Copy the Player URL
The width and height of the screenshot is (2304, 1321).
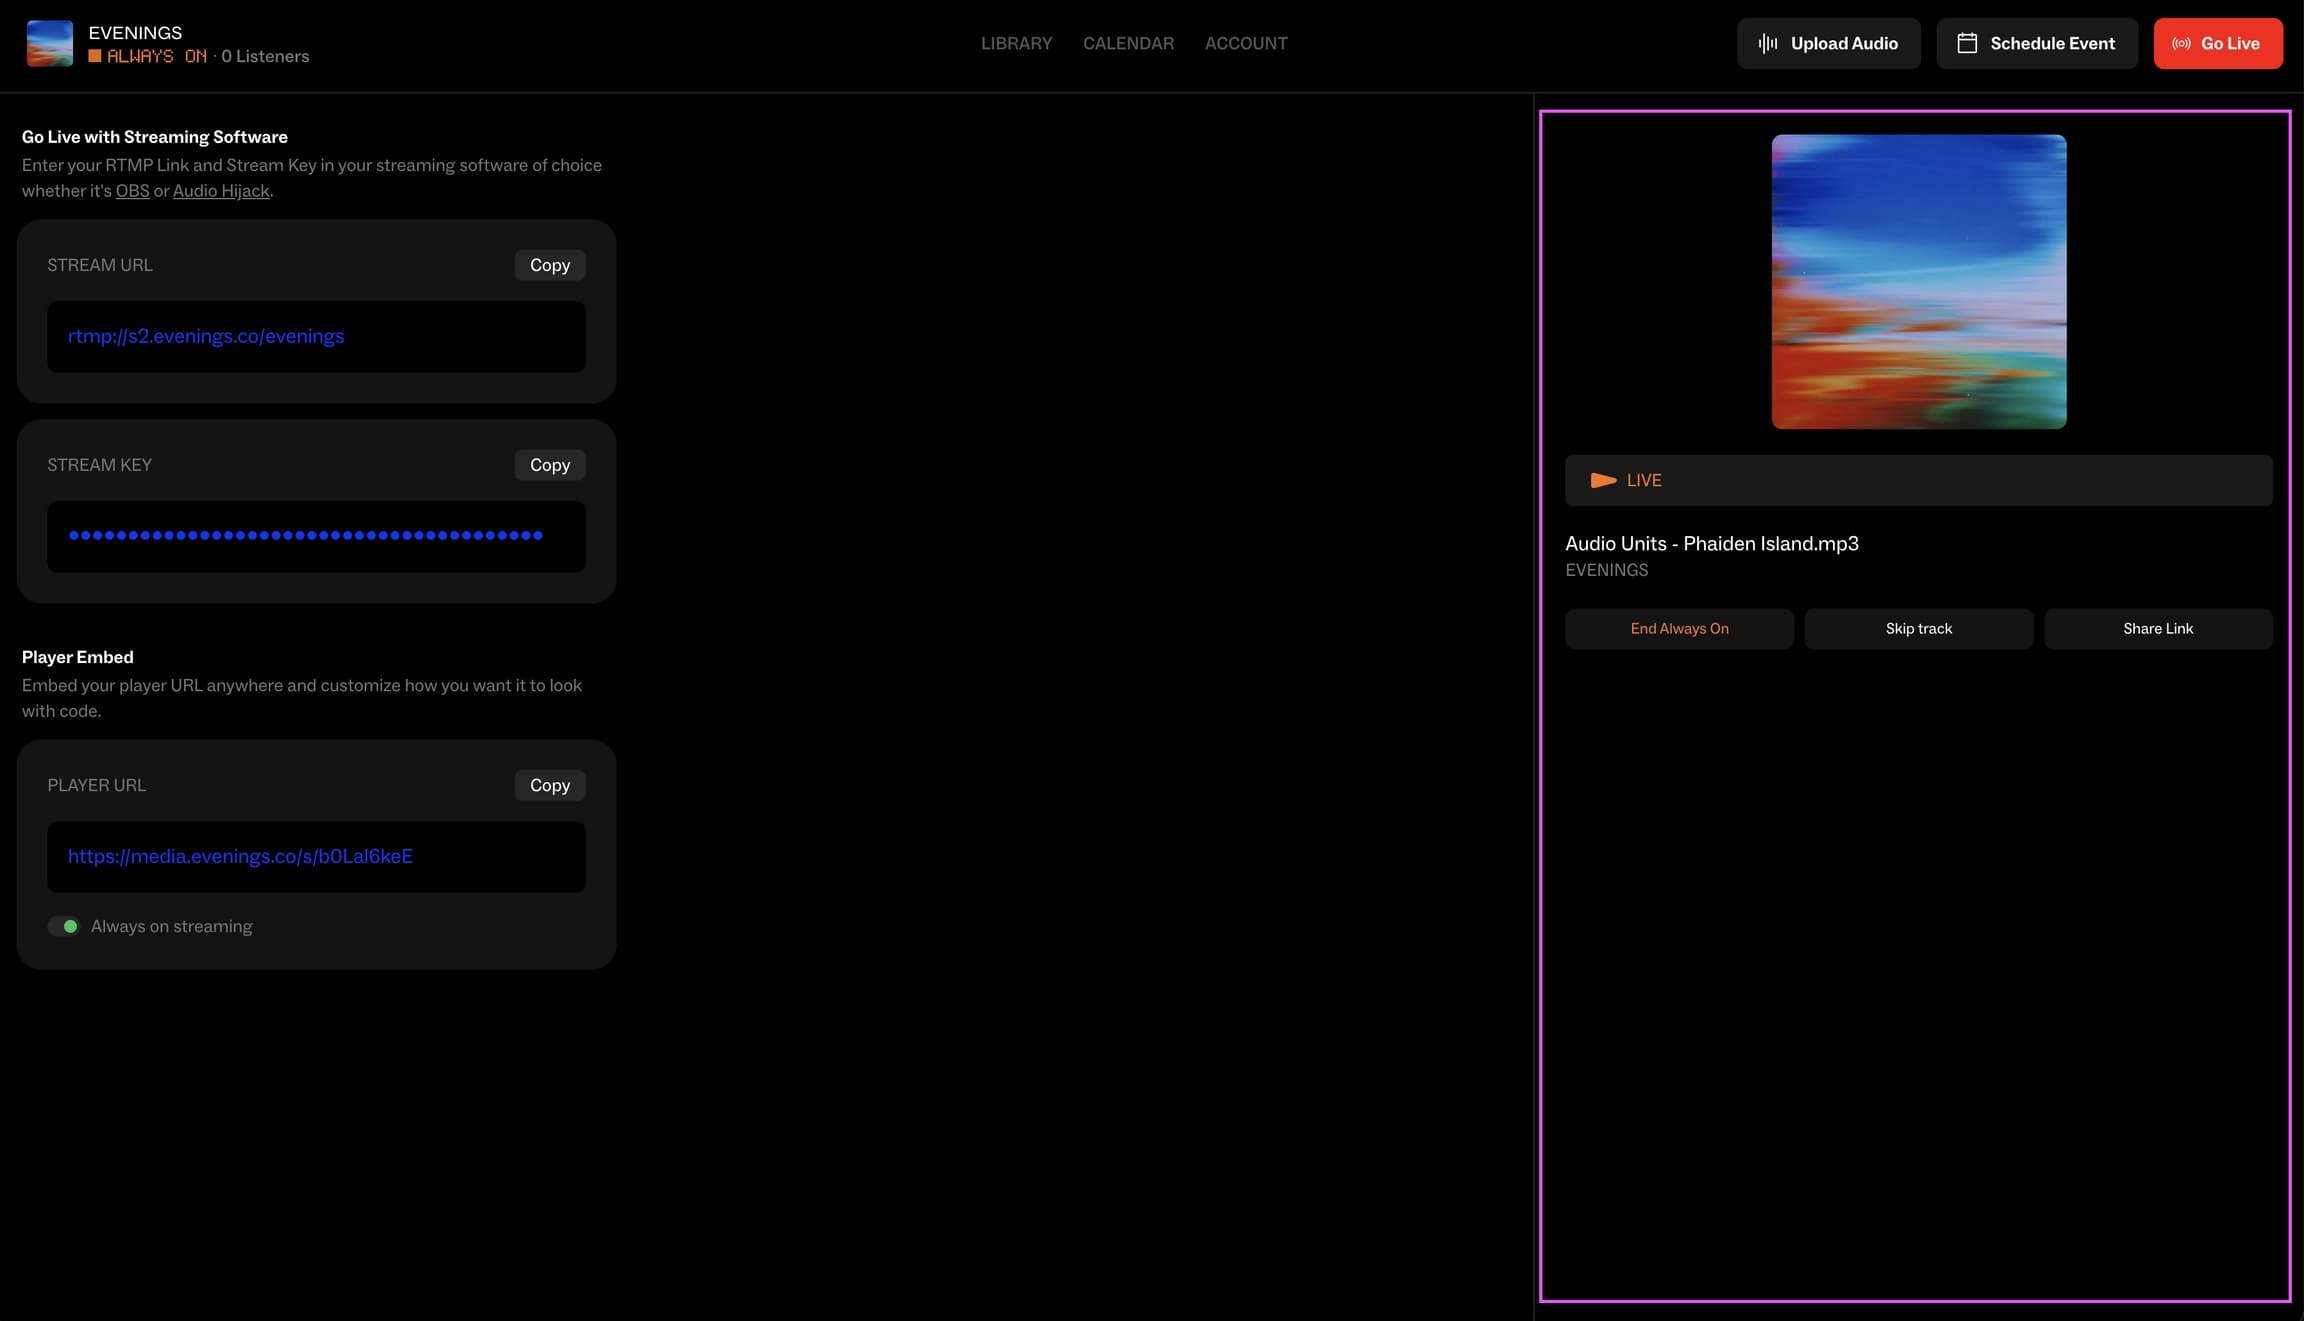click(550, 785)
